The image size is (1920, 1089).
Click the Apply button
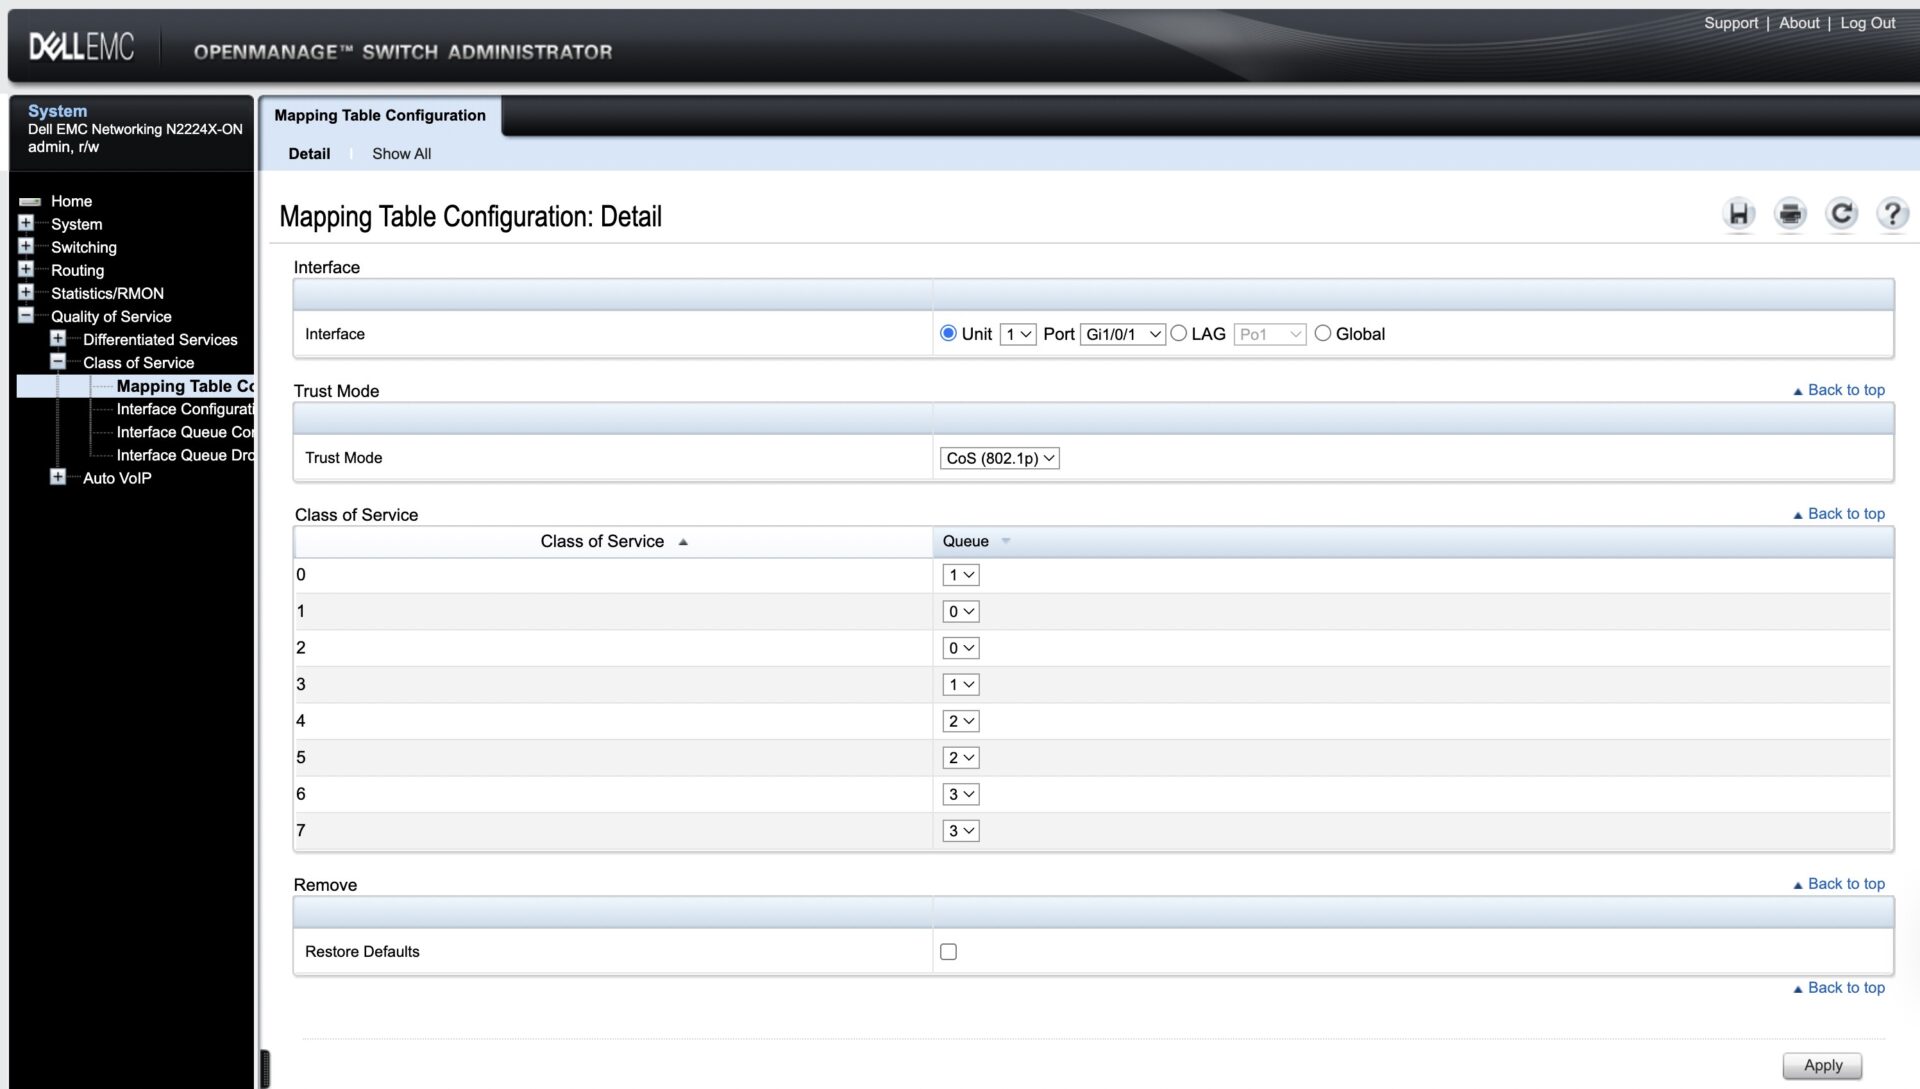1822,1065
